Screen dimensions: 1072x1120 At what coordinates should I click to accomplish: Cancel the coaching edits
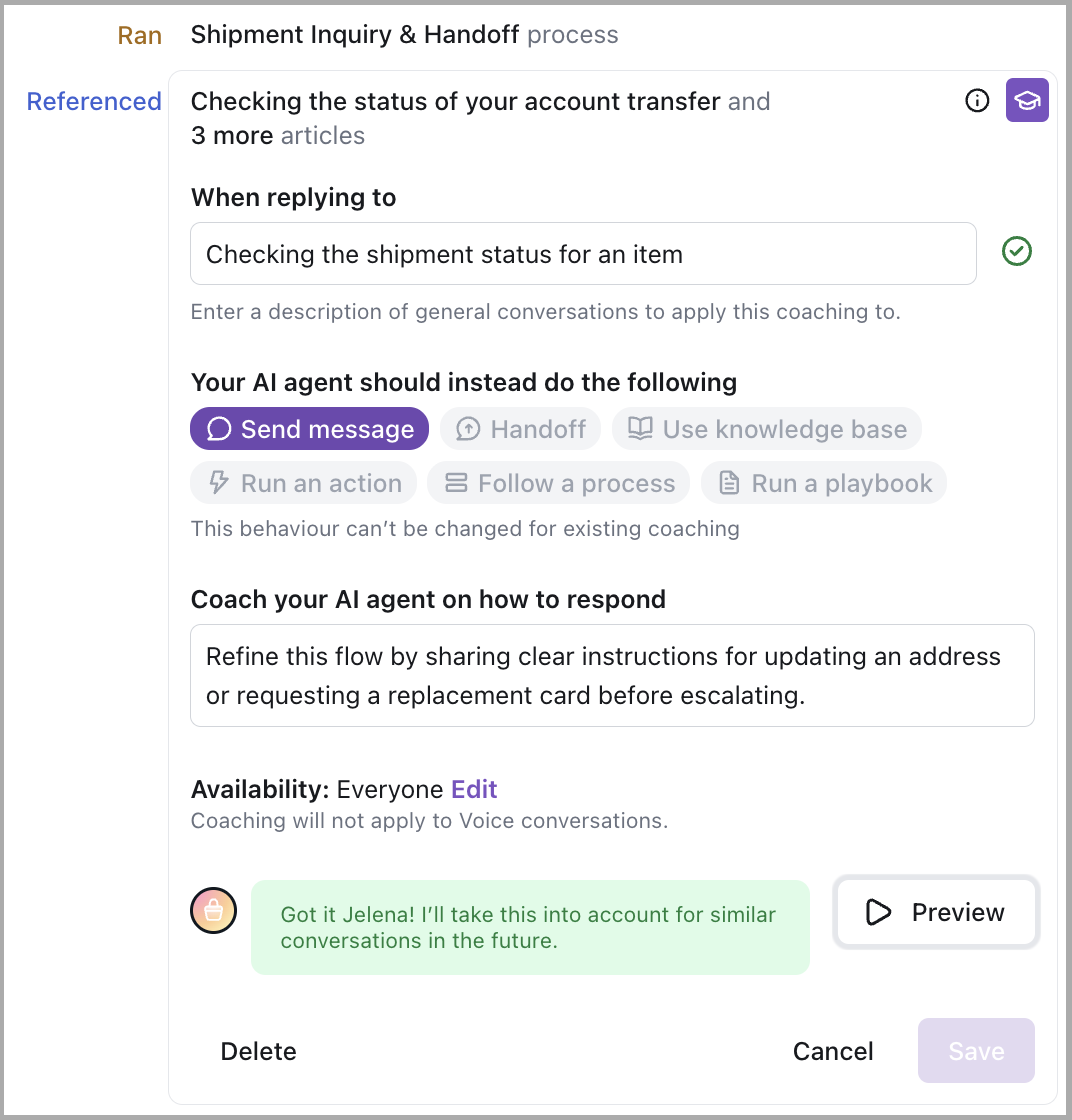833,1051
